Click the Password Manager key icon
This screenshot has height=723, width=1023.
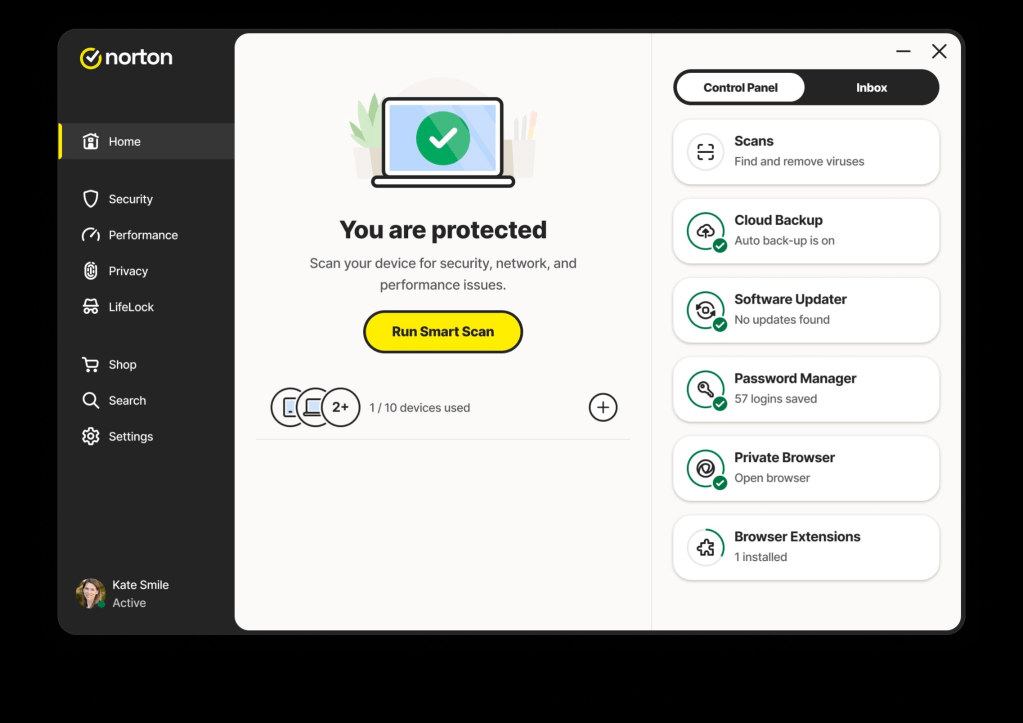point(705,390)
